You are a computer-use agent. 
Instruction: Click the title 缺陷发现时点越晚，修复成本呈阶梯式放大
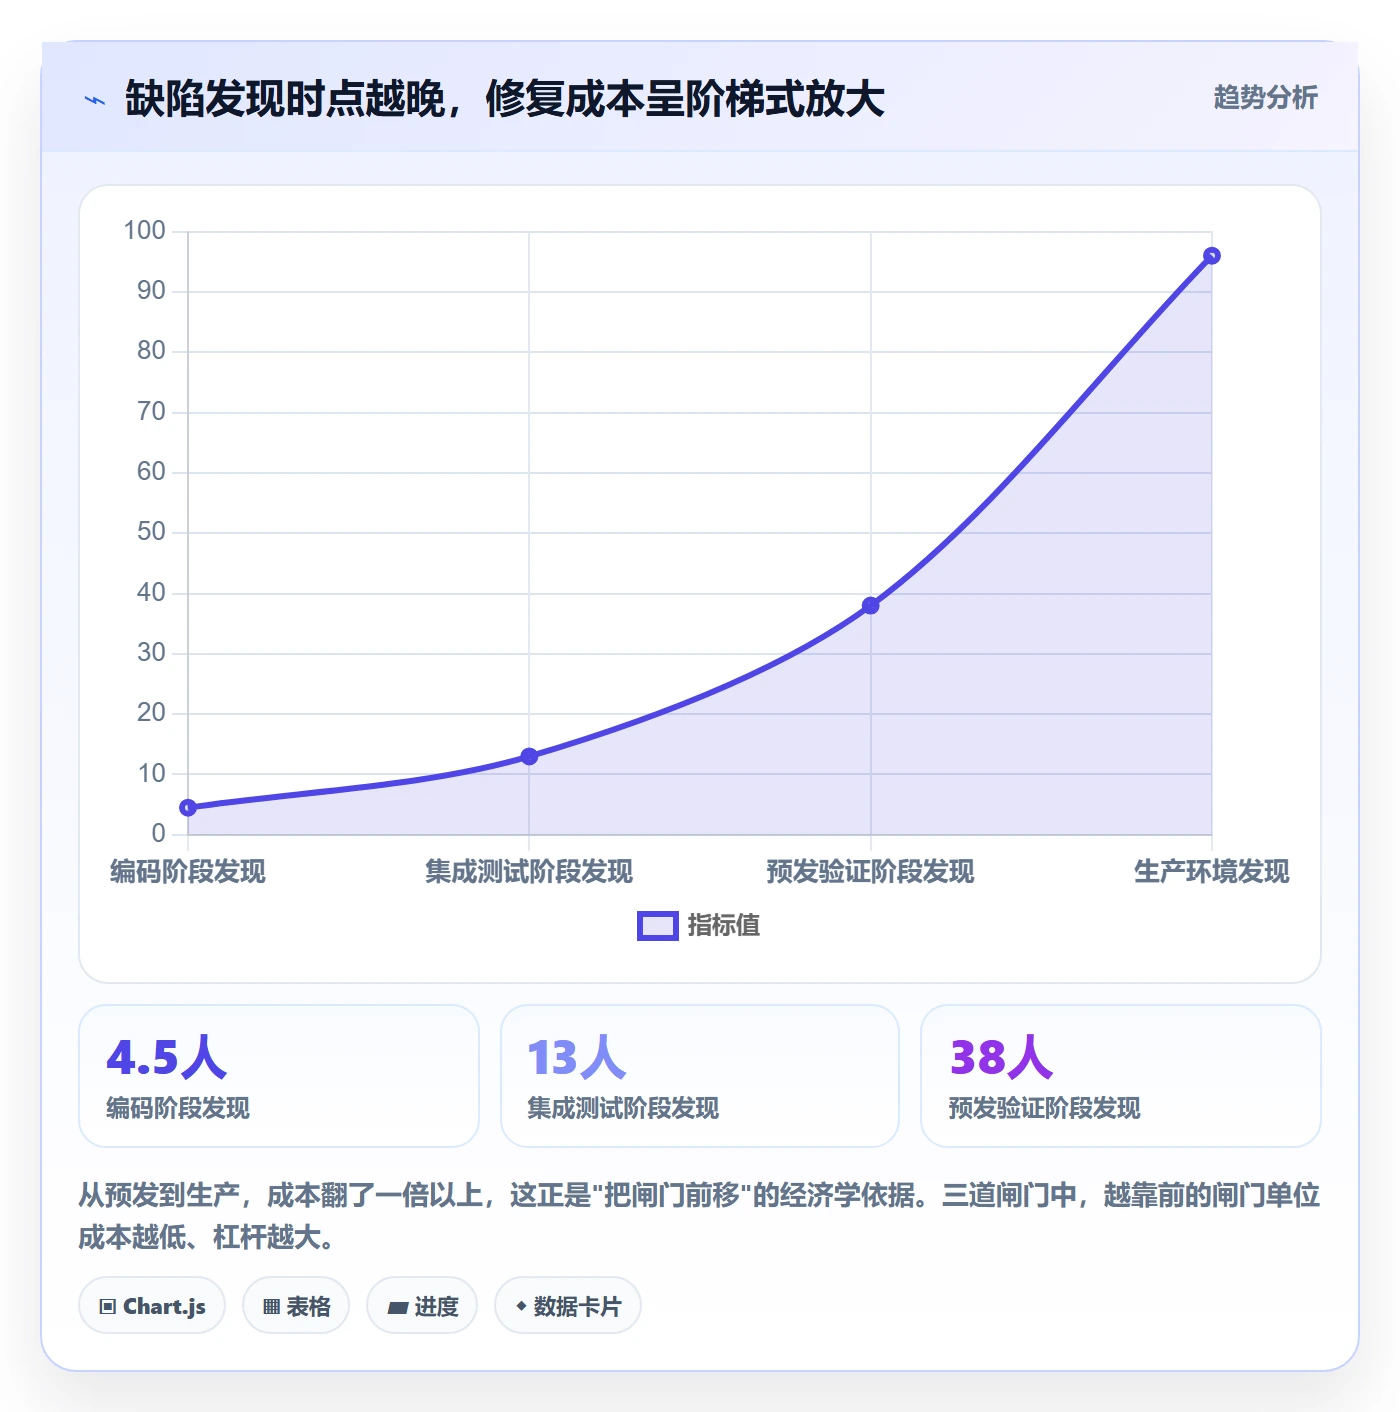(x=505, y=100)
